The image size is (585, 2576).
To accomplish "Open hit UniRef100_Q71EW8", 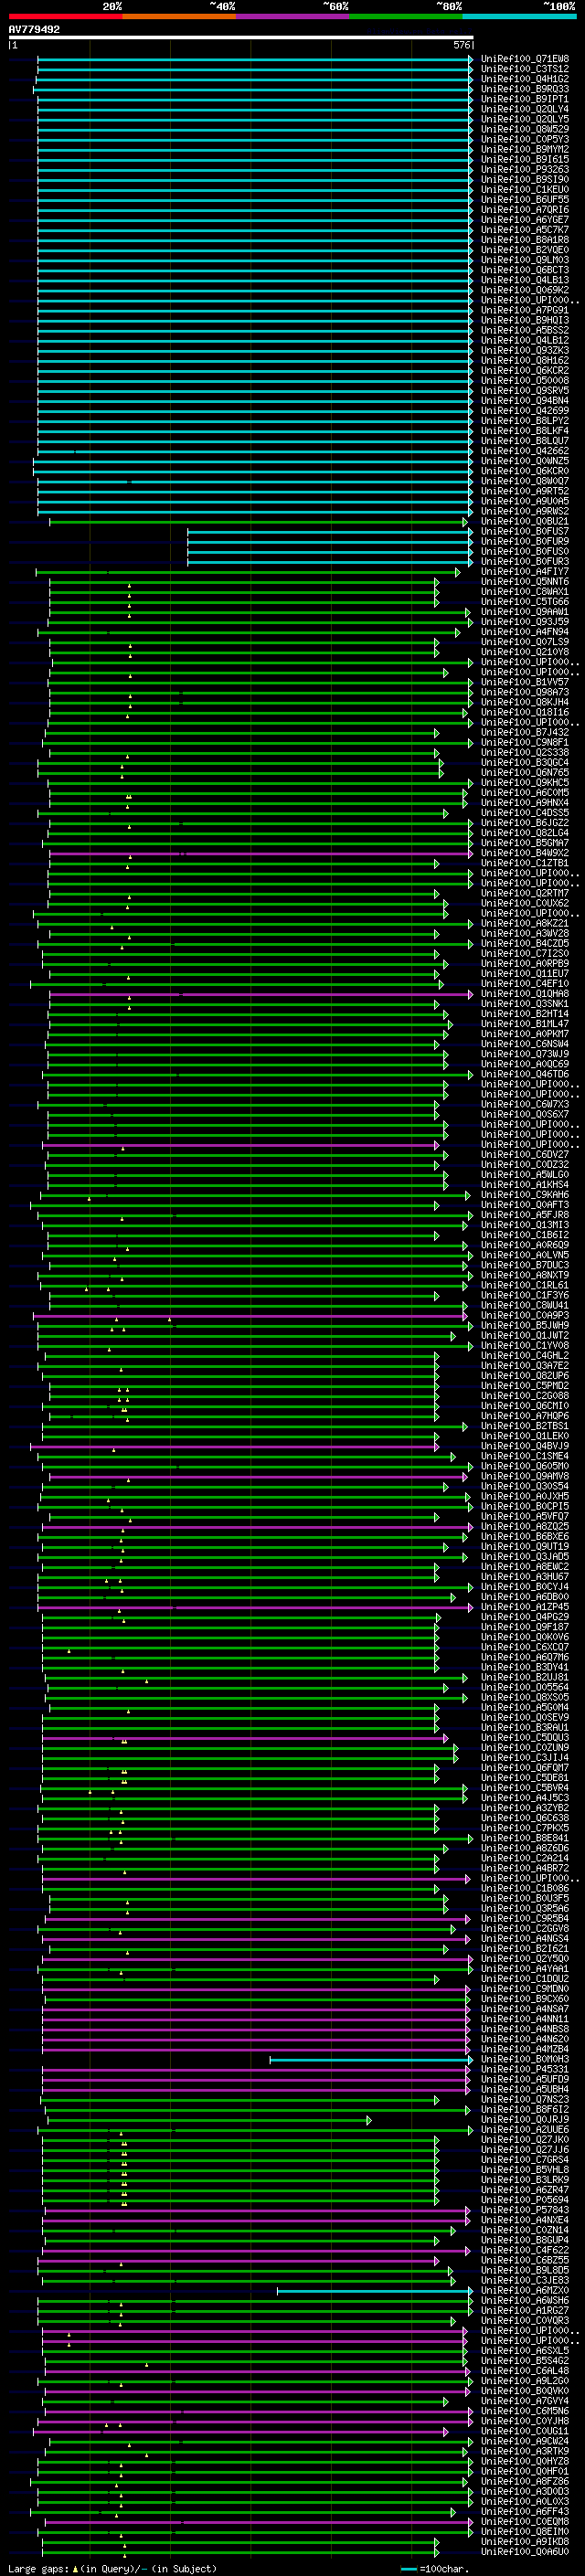I will tap(525, 59).
